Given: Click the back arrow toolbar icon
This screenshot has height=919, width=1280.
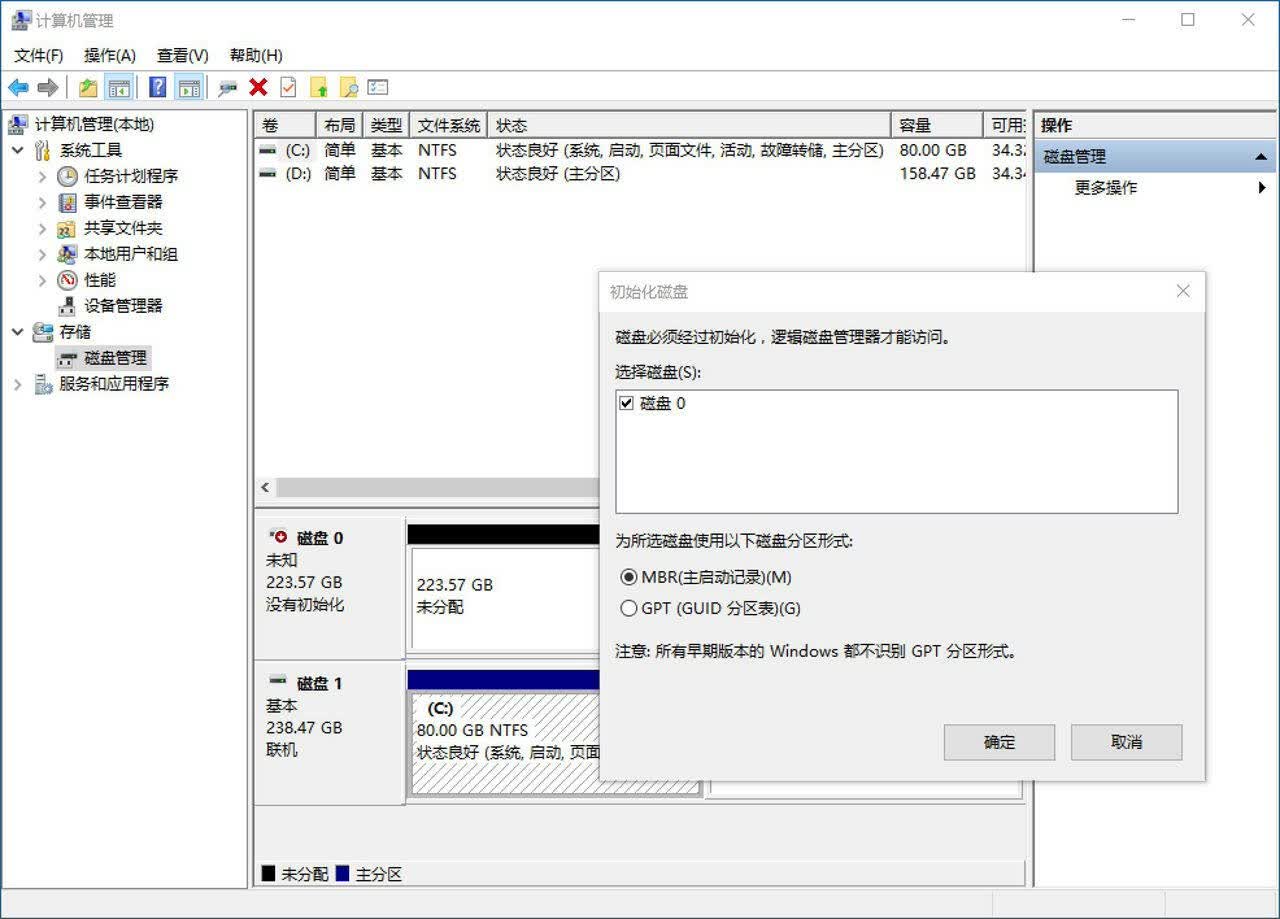Looking at the screenshot, I should coord(18,88).
